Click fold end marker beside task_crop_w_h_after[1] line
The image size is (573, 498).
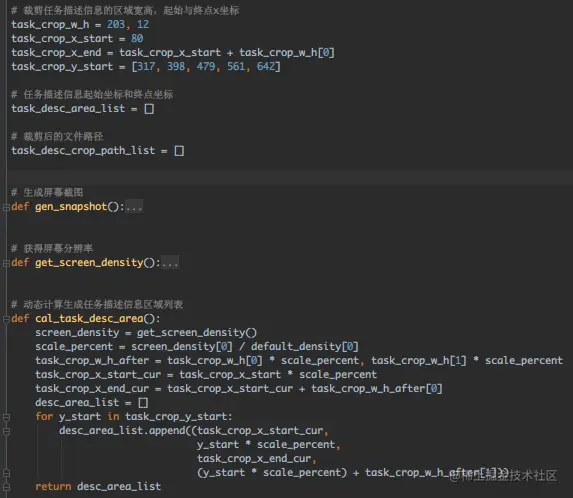pyautogui.click(x=6, y=473)
